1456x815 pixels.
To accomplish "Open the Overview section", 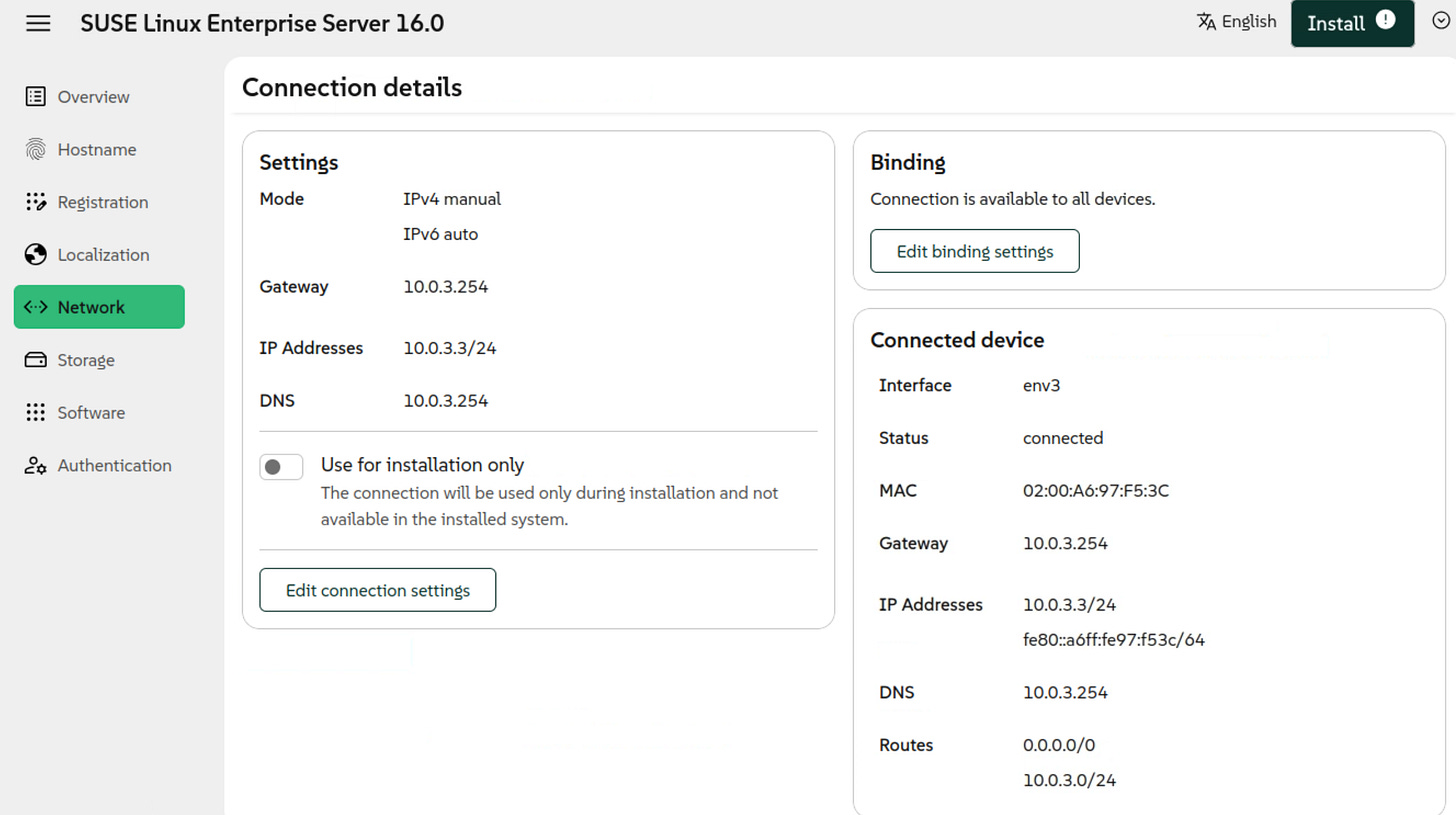I will 99,97.
